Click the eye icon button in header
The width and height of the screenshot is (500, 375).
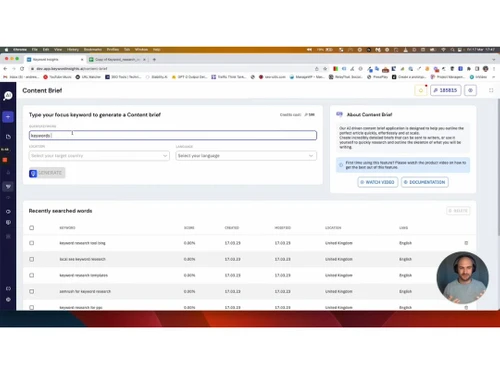tap(470, 90)
